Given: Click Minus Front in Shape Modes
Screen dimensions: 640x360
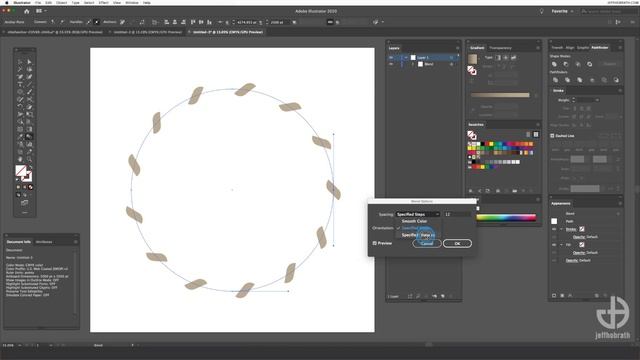Looking at the screenshot, I should click(x=566, y=64).
